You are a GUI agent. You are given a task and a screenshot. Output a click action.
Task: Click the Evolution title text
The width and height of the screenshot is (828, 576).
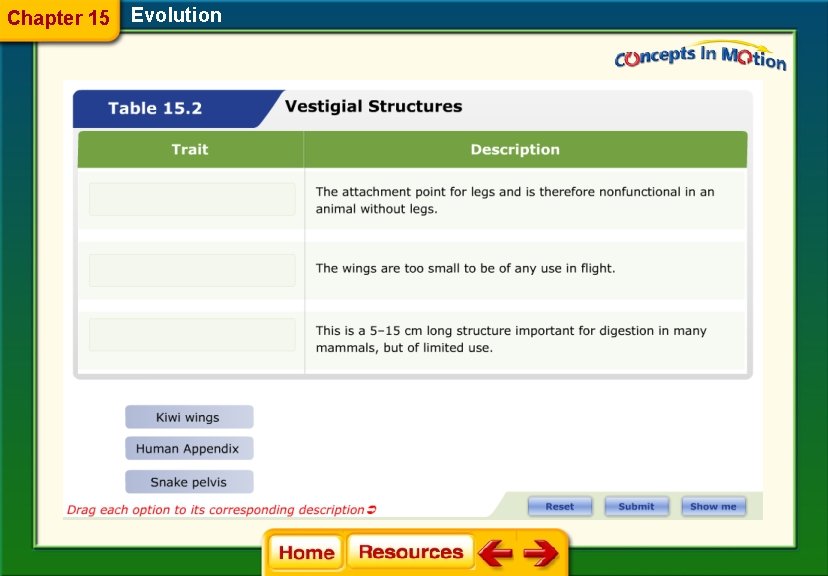[x=176, y=15]
